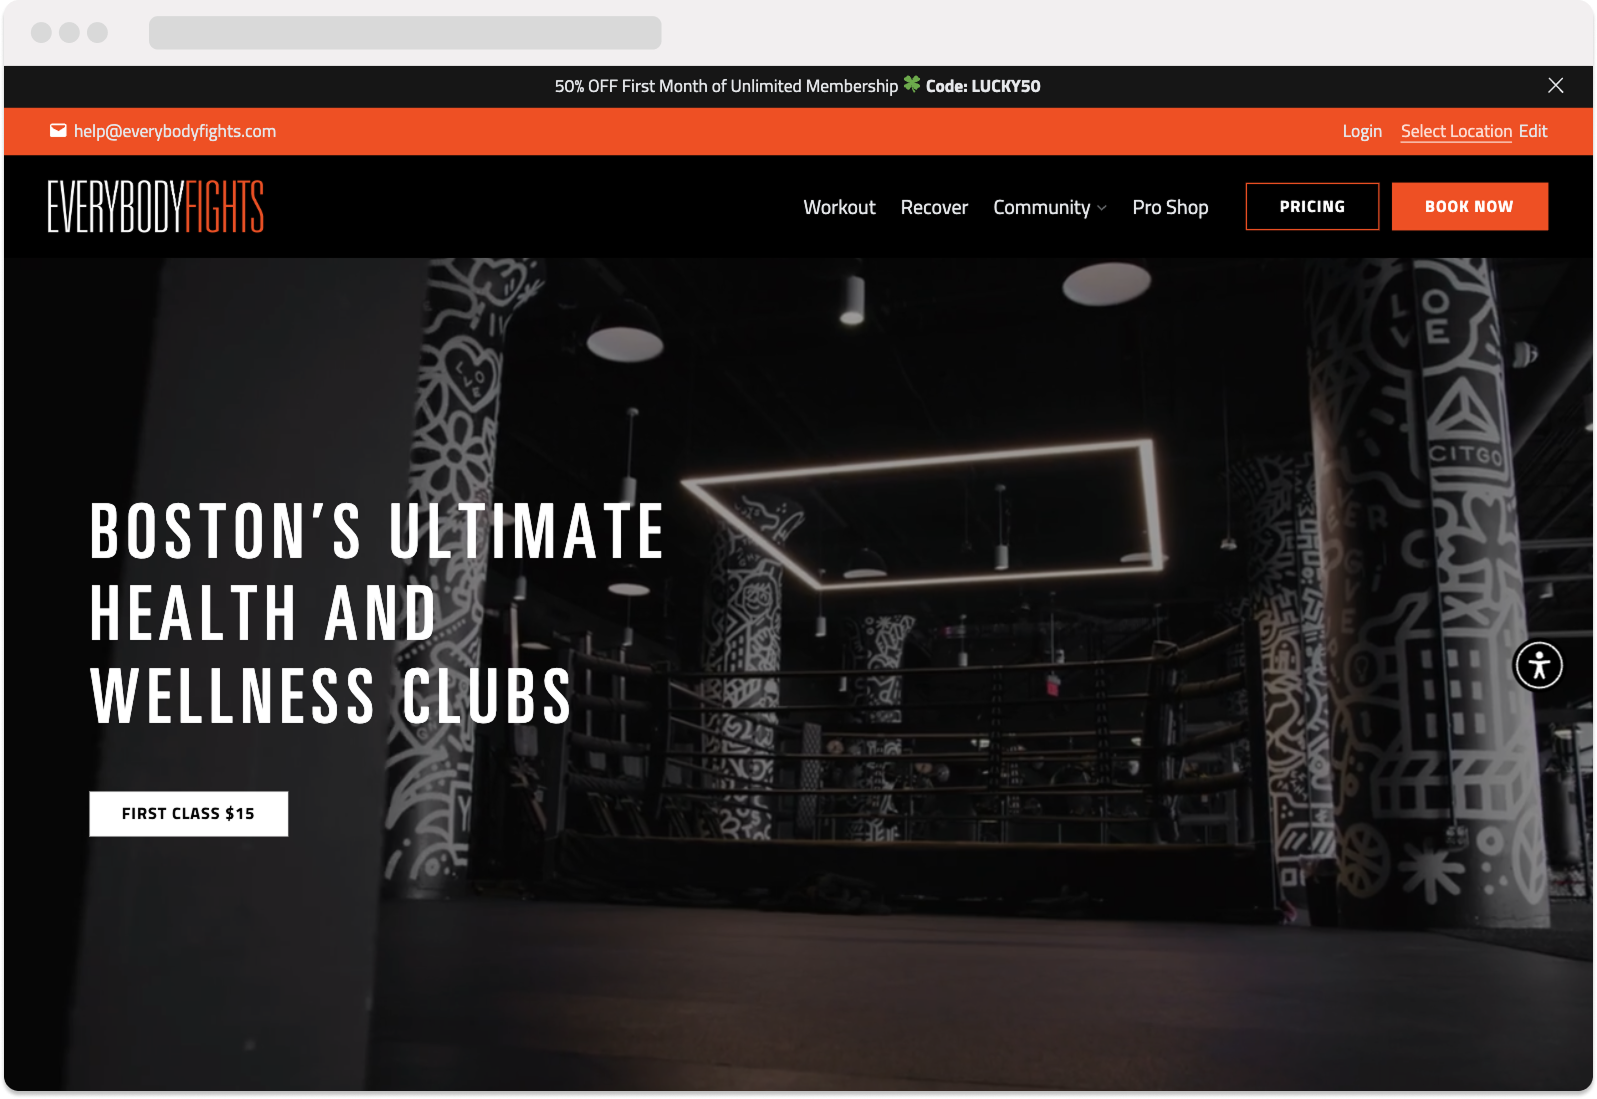Click the Community nav label
The image size is (1597, 1099).
(x=1041, y=207)
